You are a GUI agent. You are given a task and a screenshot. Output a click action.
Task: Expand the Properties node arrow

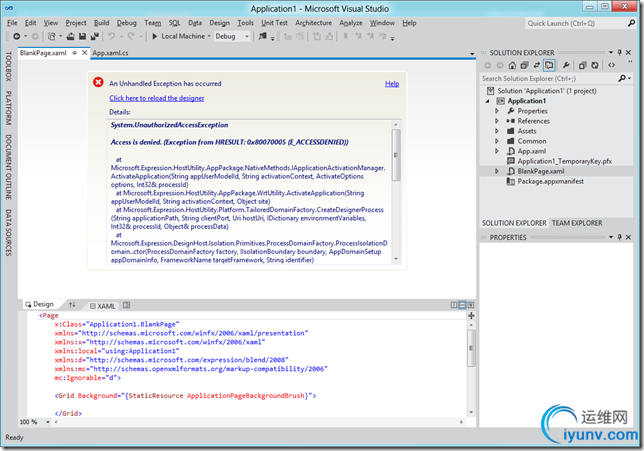coord(497,111)
